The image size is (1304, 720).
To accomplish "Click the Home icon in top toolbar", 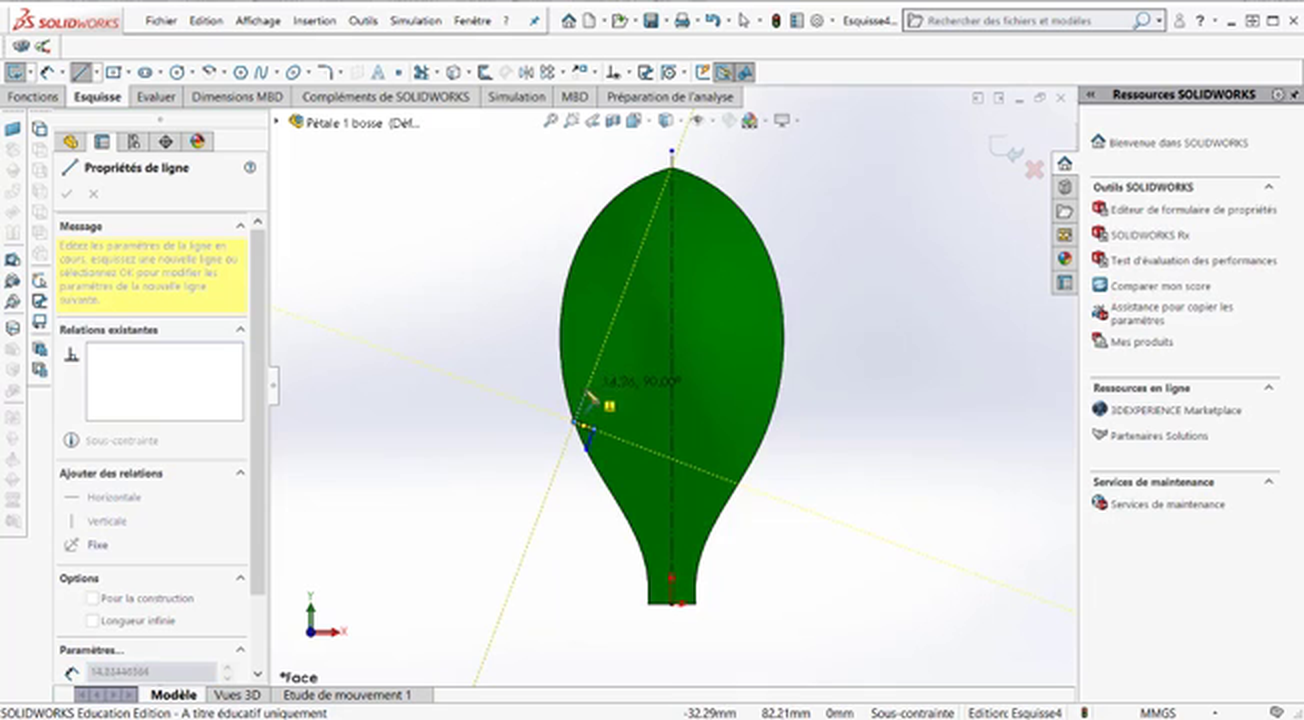I will pos(569,21).
